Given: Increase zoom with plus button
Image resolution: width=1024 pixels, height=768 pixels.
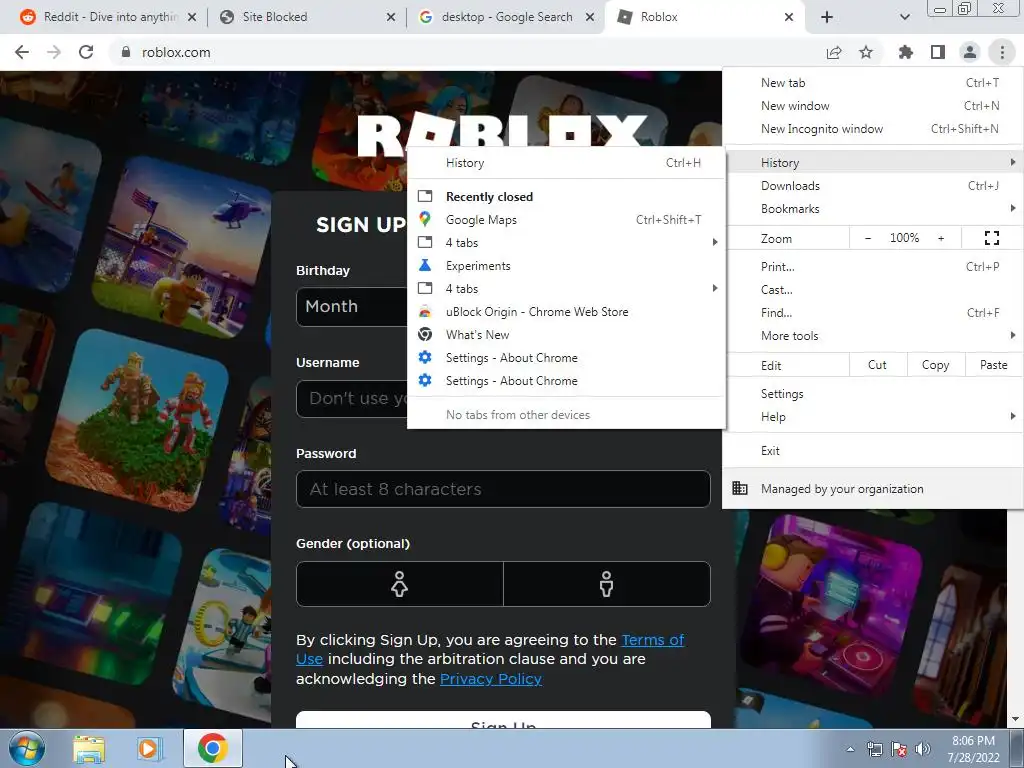Looking at the screenshot, I should pyautogui.click(x=941, y=238).
